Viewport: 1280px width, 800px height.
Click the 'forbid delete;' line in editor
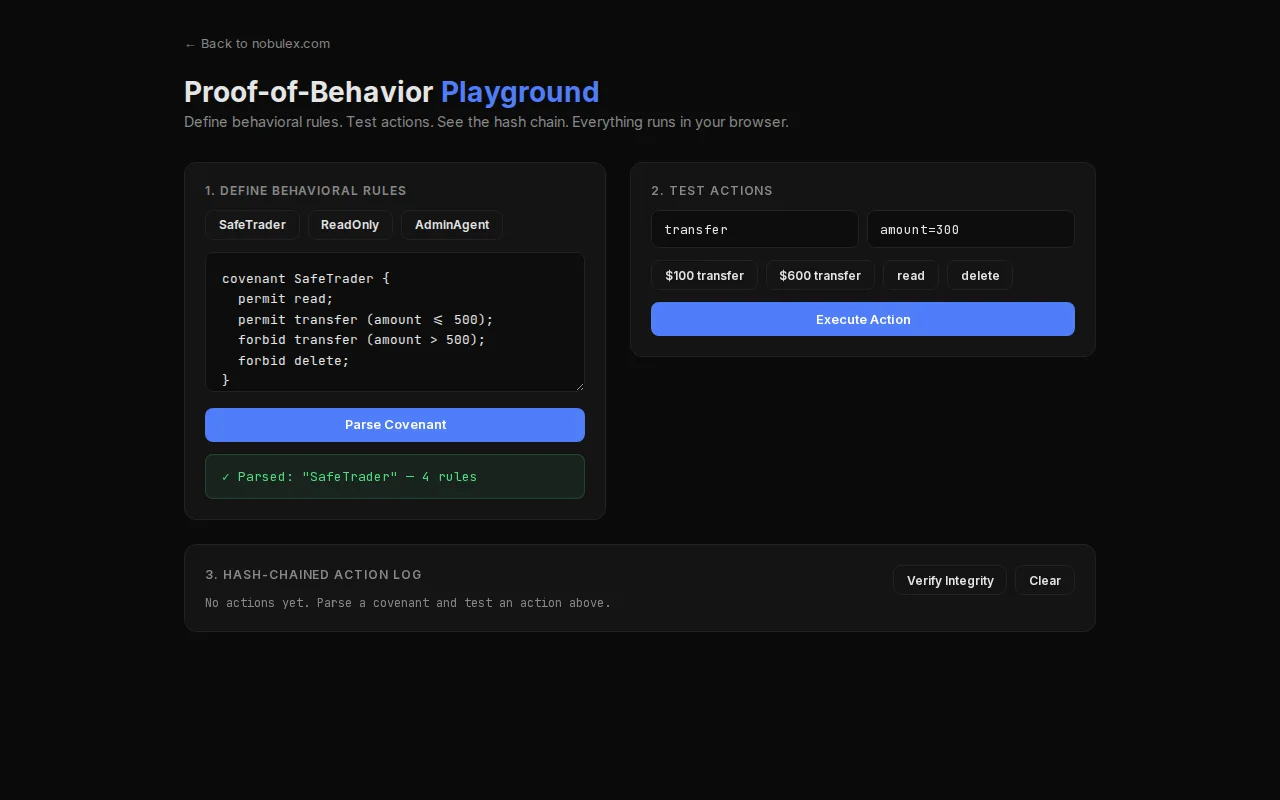[294, 360]
